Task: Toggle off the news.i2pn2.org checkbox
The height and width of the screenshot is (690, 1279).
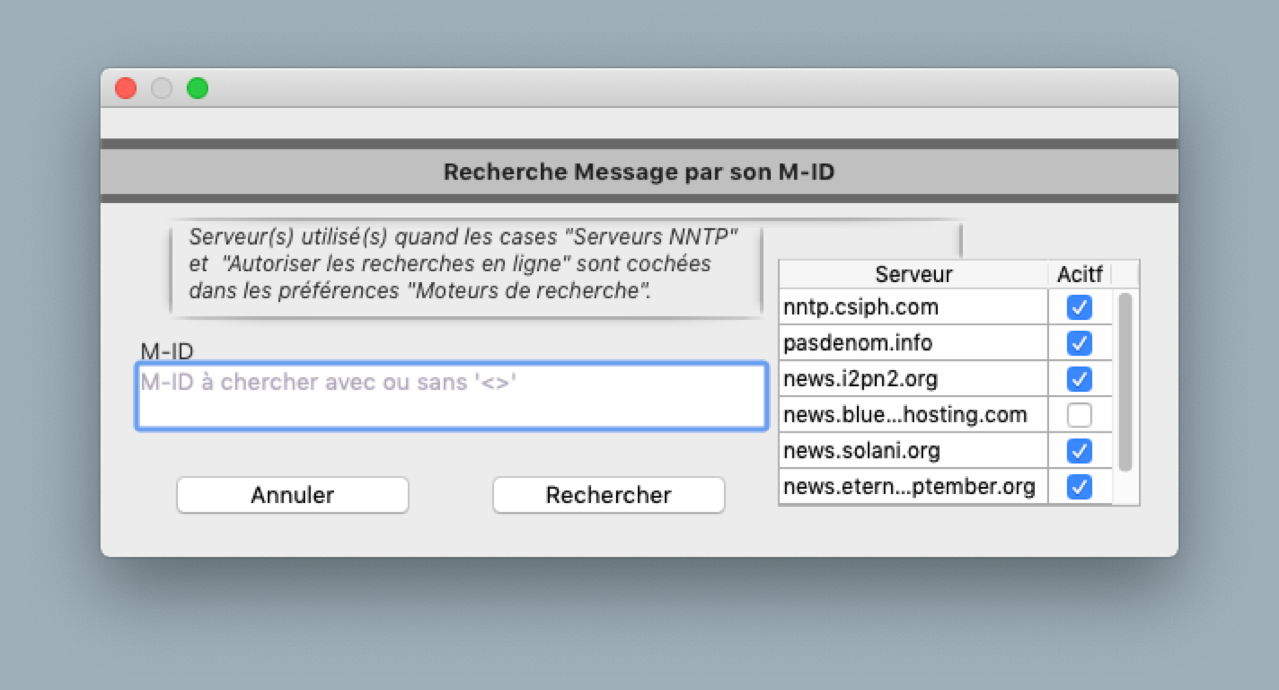Action: [x=1079, y=379]
